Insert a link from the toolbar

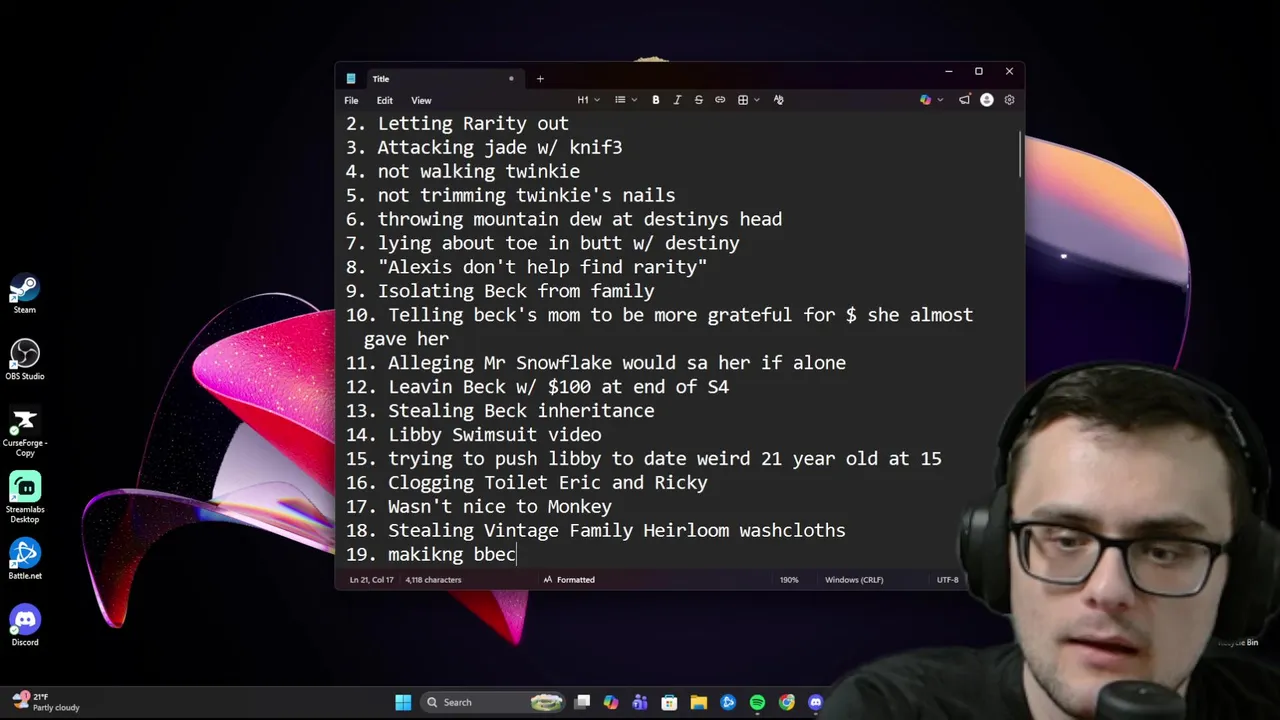pyautogui.click(x=720, y=100)
